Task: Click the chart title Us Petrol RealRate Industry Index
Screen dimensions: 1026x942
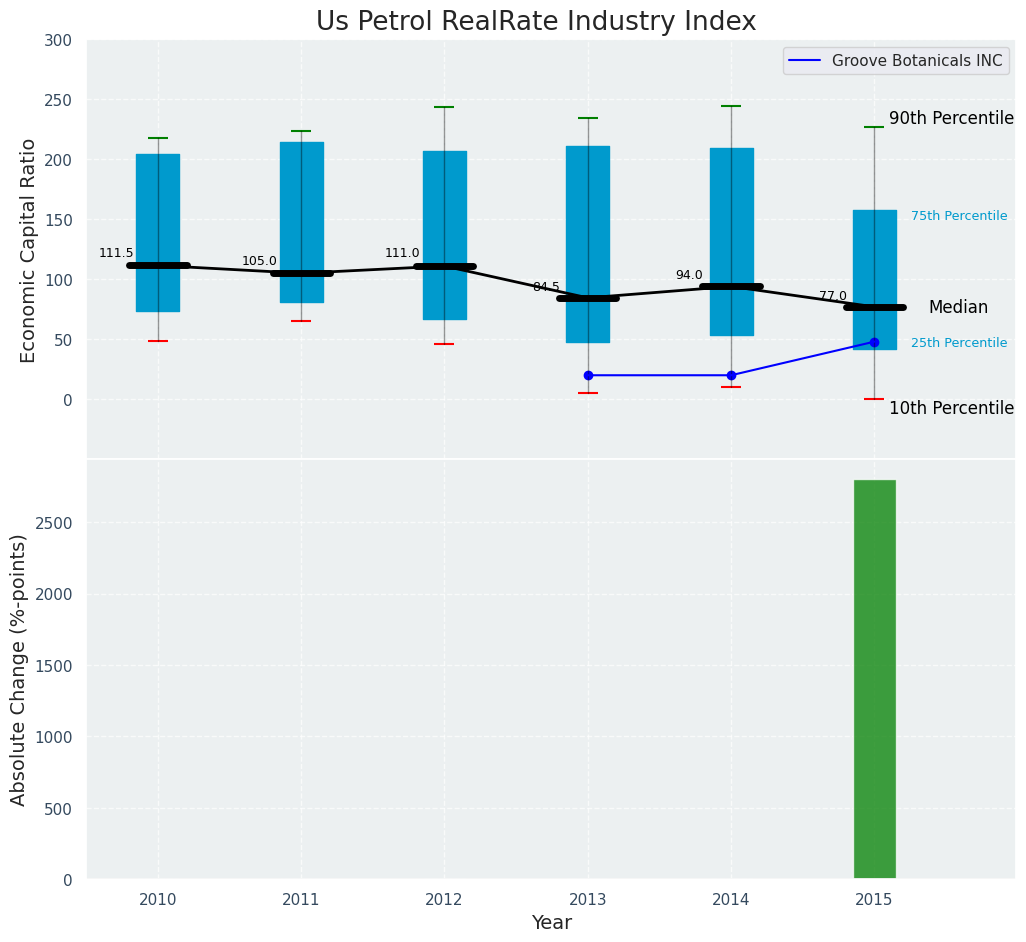Action: [536, 22]
